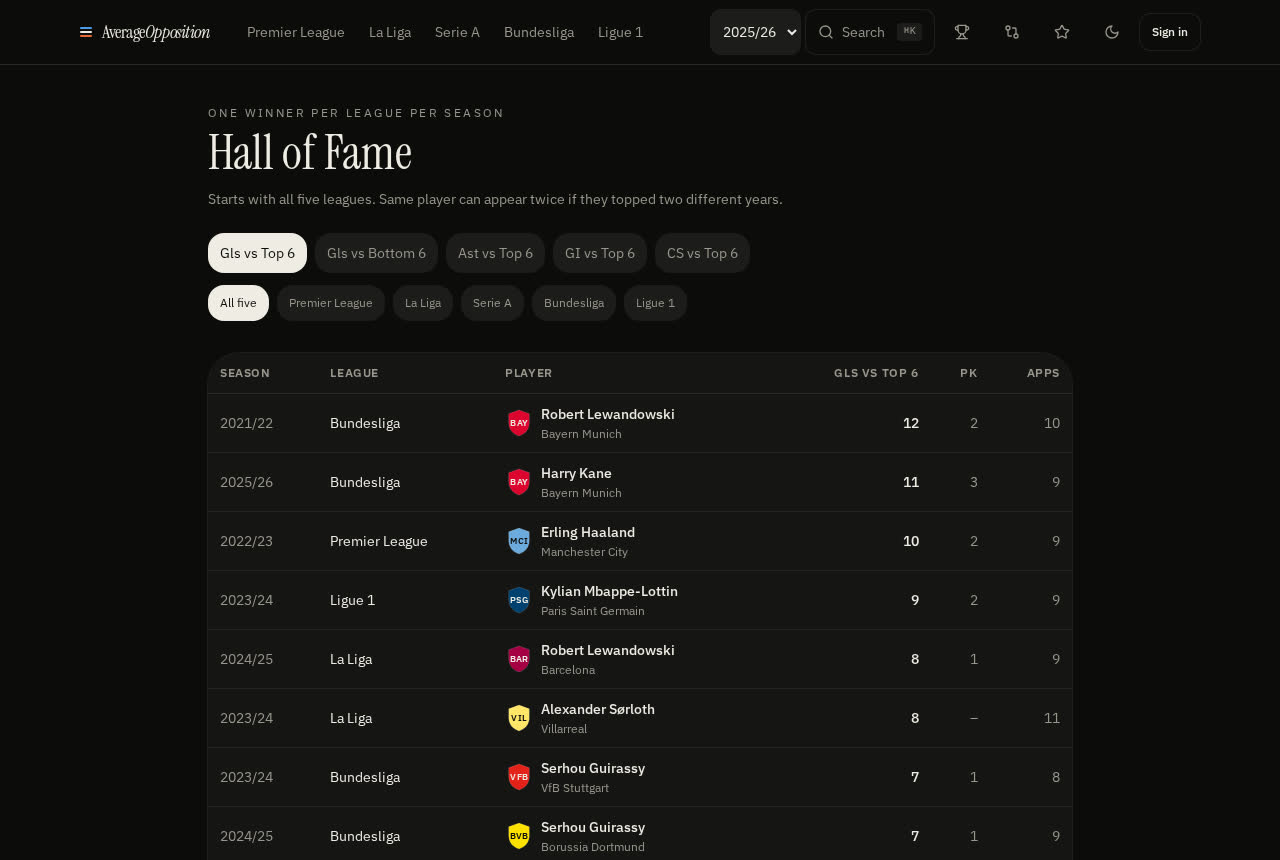Open Alexander Sørloth player link
The width and height of the screenshot is (1280, 860).
point(598,709)
